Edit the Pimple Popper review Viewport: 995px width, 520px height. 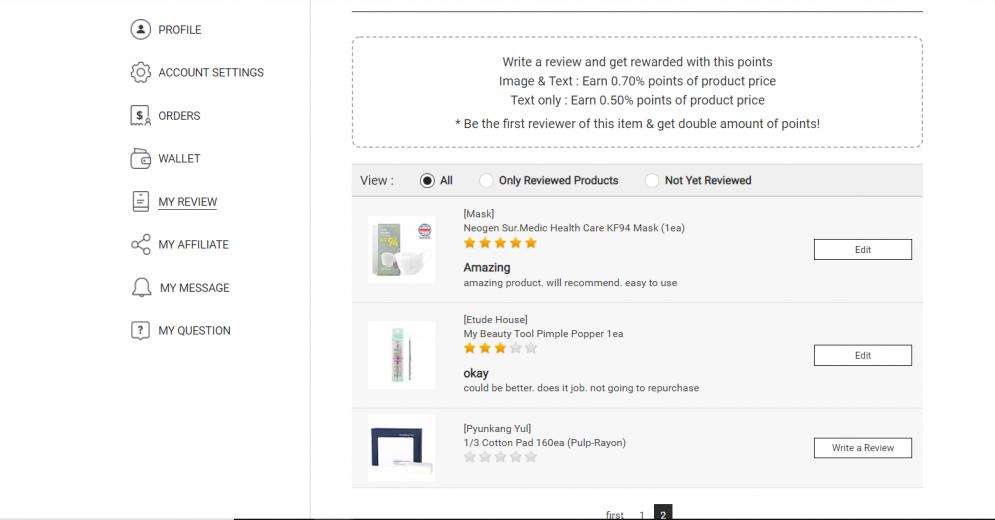(x=862, y=355)
